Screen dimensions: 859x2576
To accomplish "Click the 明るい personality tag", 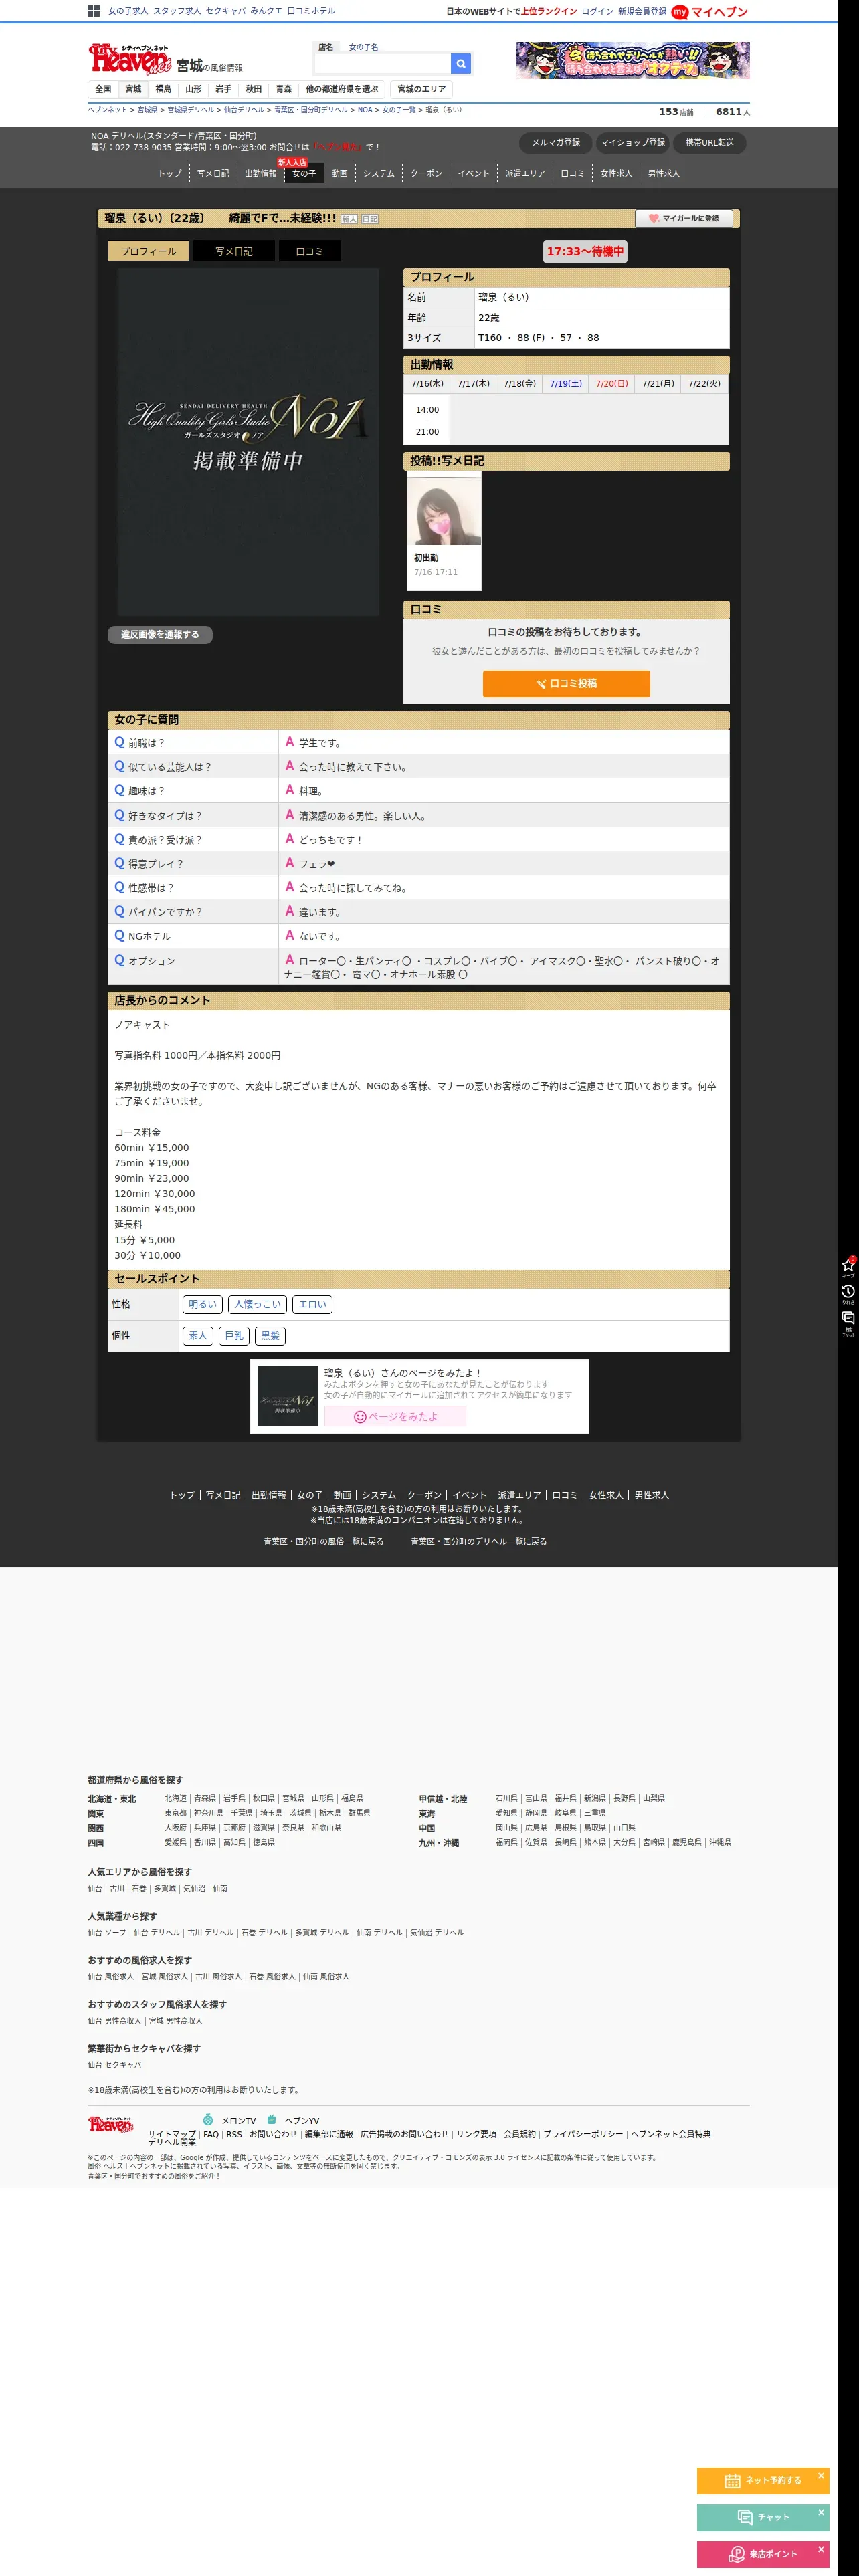I will click(x=202, y=1305).
